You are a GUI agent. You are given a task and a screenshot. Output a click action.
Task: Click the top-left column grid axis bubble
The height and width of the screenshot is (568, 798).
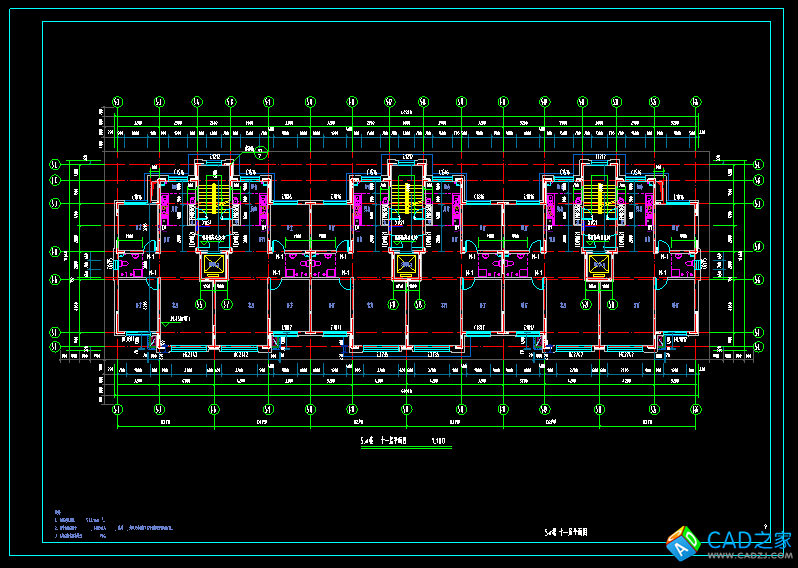click(118, 101)
